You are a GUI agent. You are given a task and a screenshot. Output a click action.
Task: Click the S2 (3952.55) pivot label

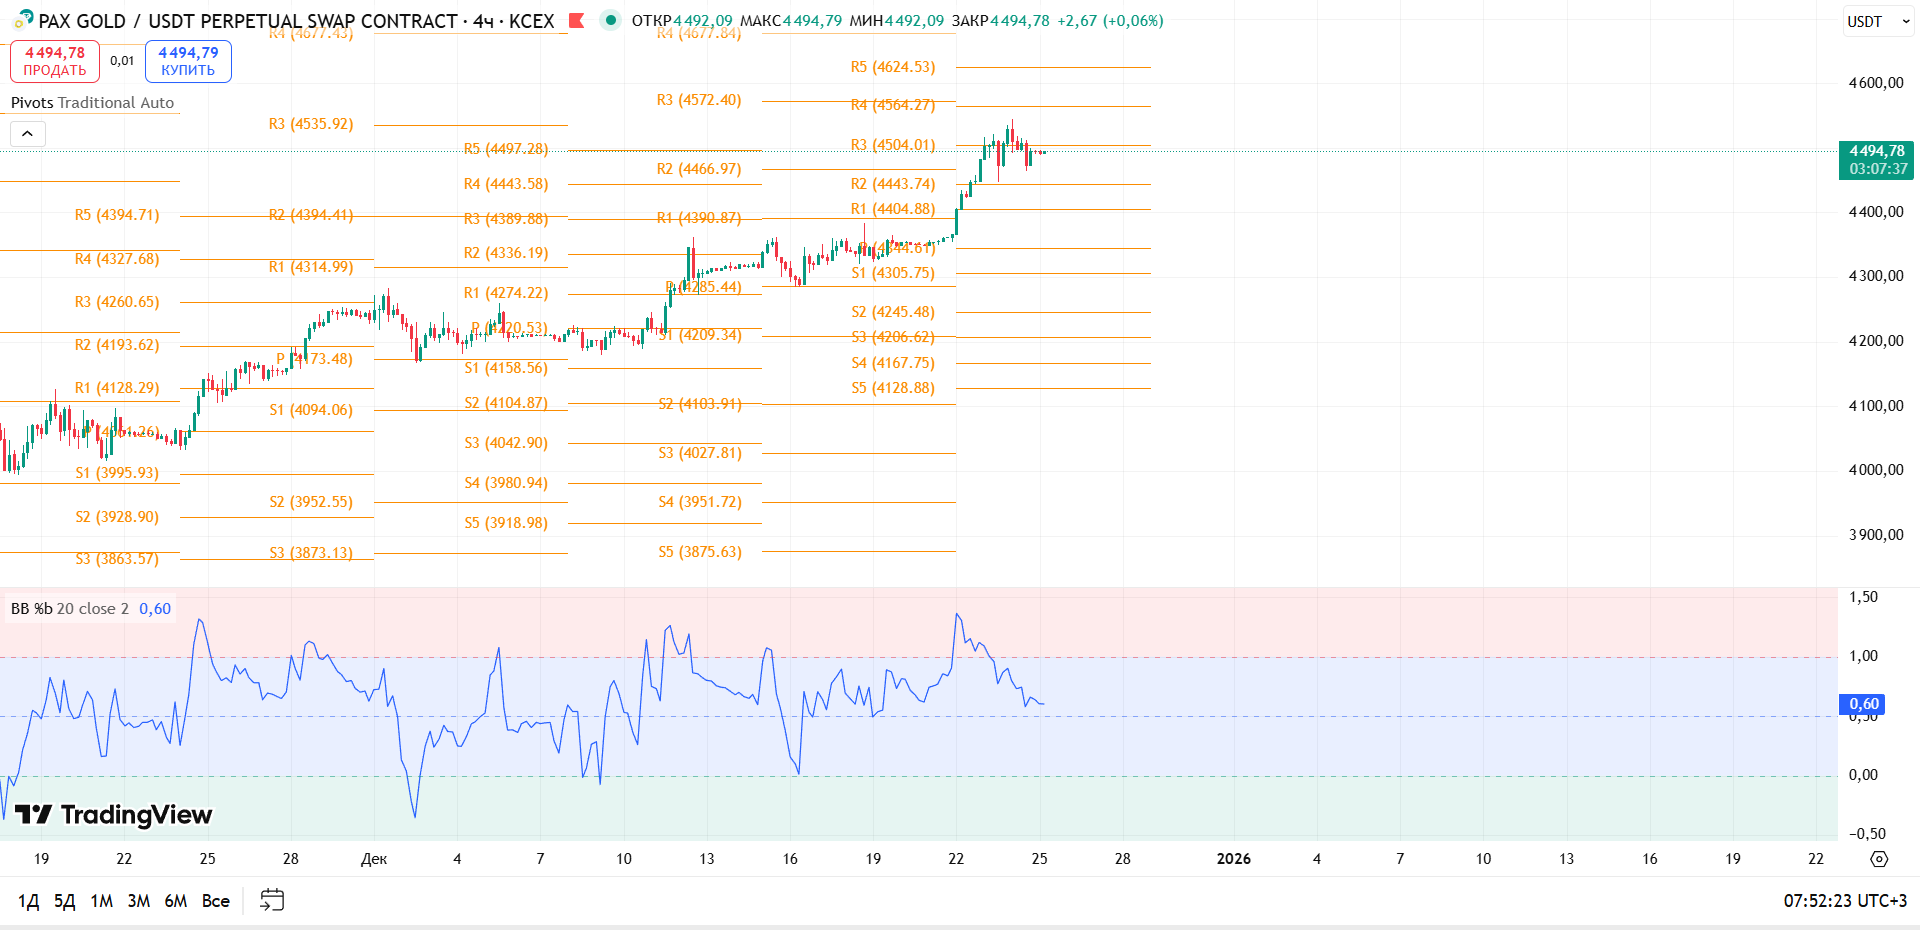311,502
